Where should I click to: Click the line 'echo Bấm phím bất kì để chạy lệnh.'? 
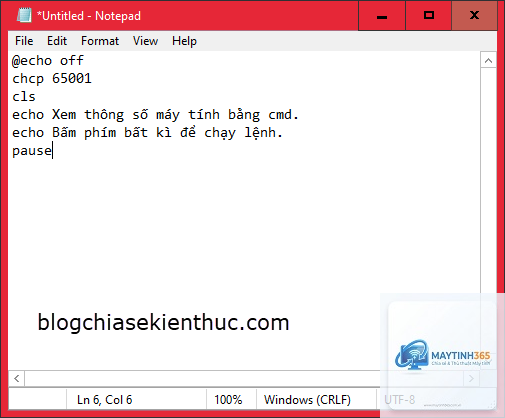point(147,133)
